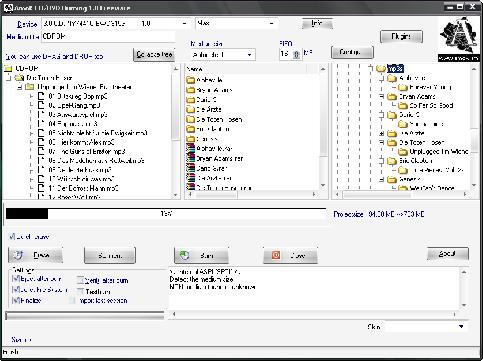
Task: Click the Device label link
Action: 27,24
